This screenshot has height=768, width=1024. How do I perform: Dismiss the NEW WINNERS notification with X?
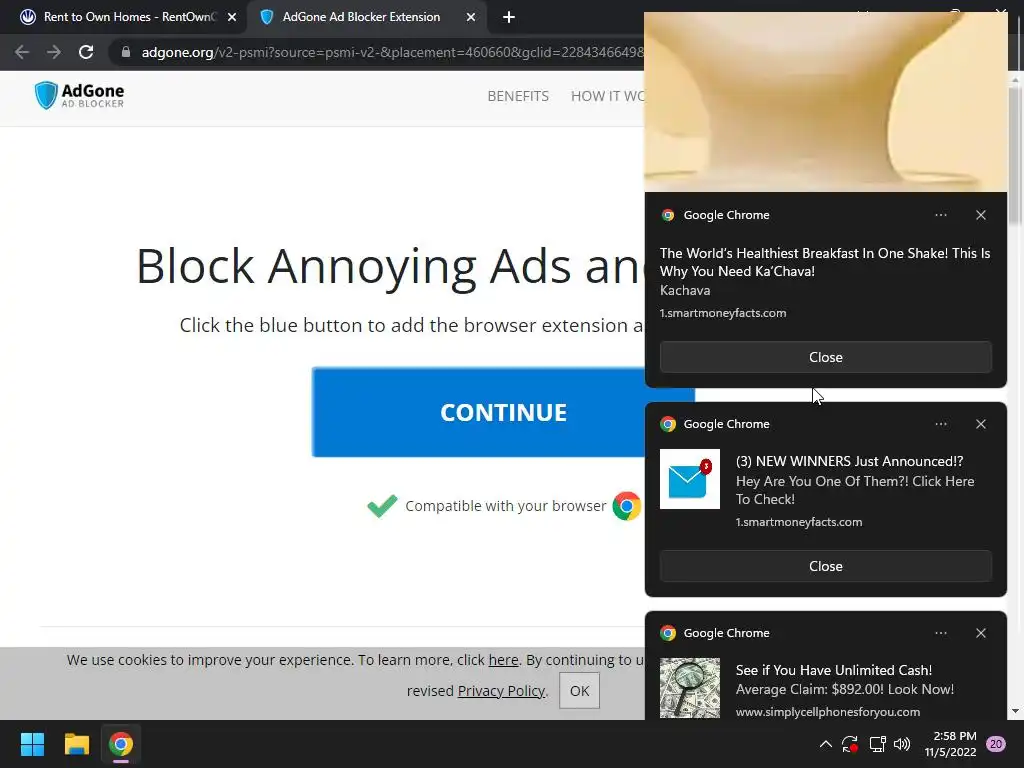click(981, 424)
